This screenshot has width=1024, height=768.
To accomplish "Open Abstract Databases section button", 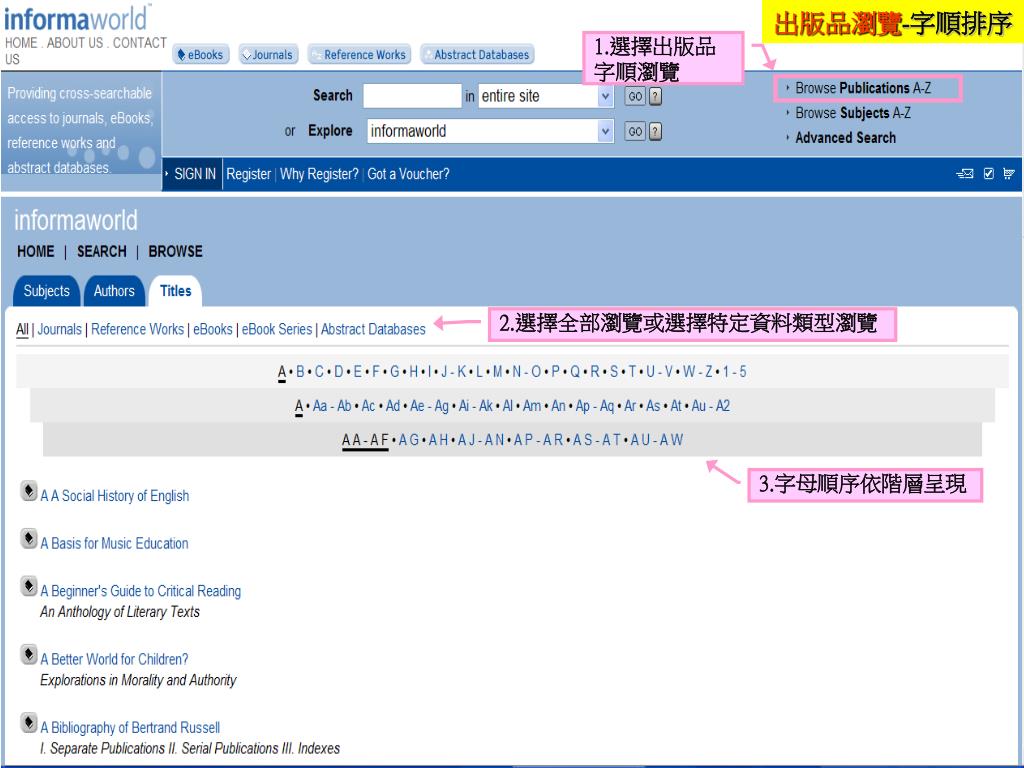I will click(477, 55).
